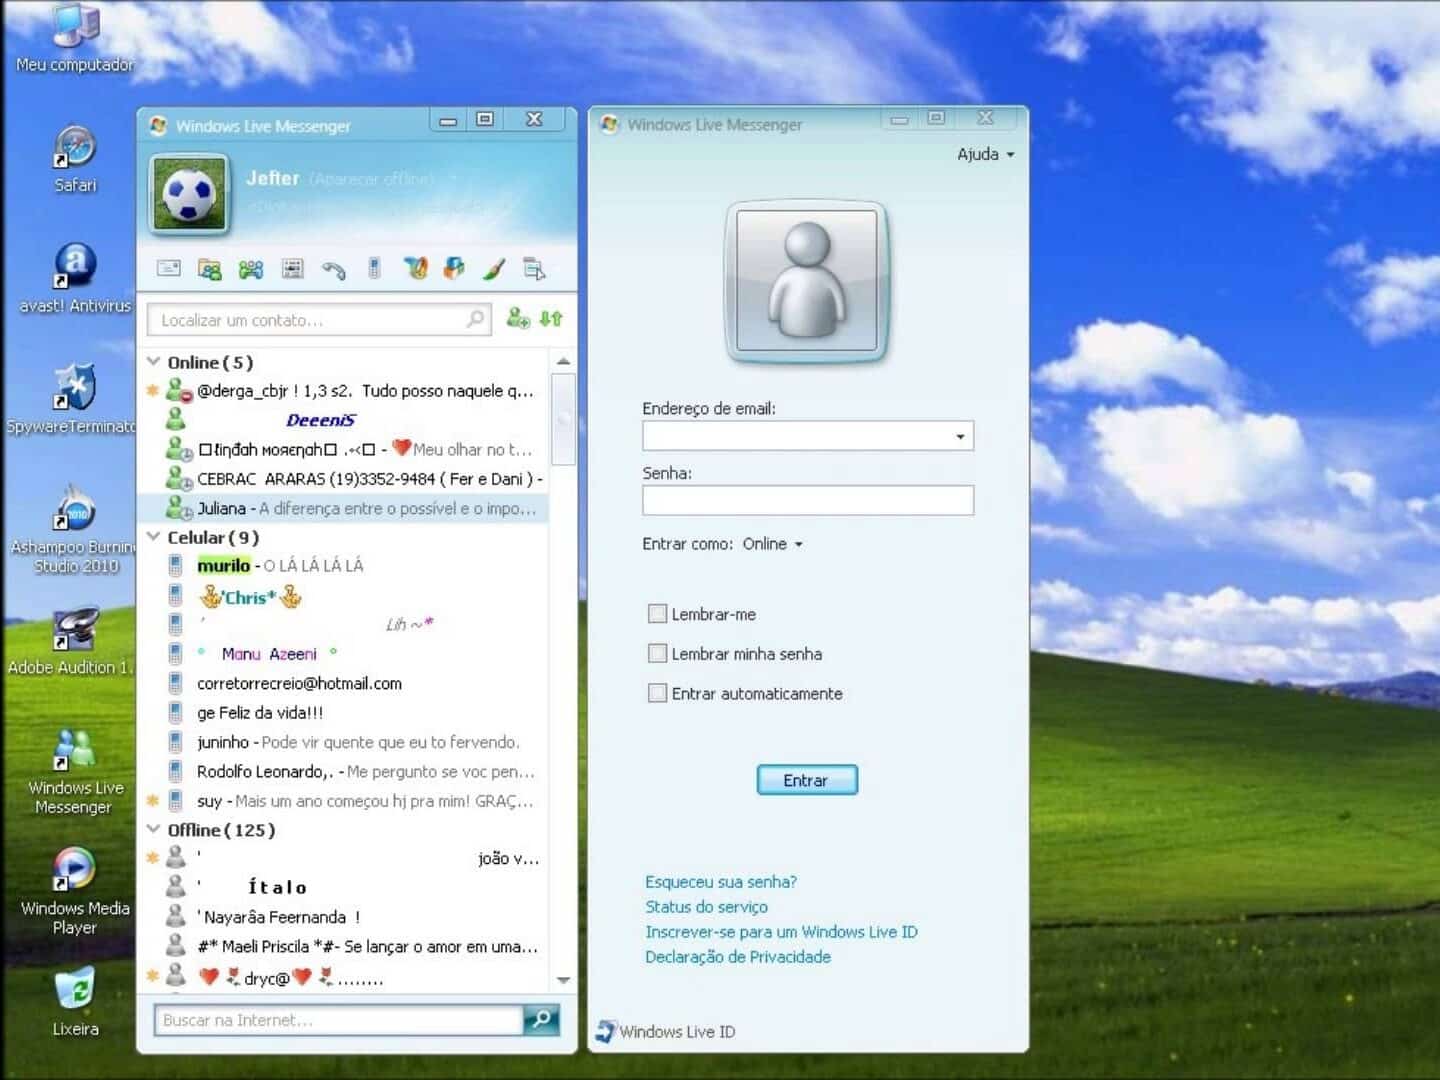This screenshot has height=1080, width=1440.
Task: Collapse the Celular (9) group
Action: 154,537
